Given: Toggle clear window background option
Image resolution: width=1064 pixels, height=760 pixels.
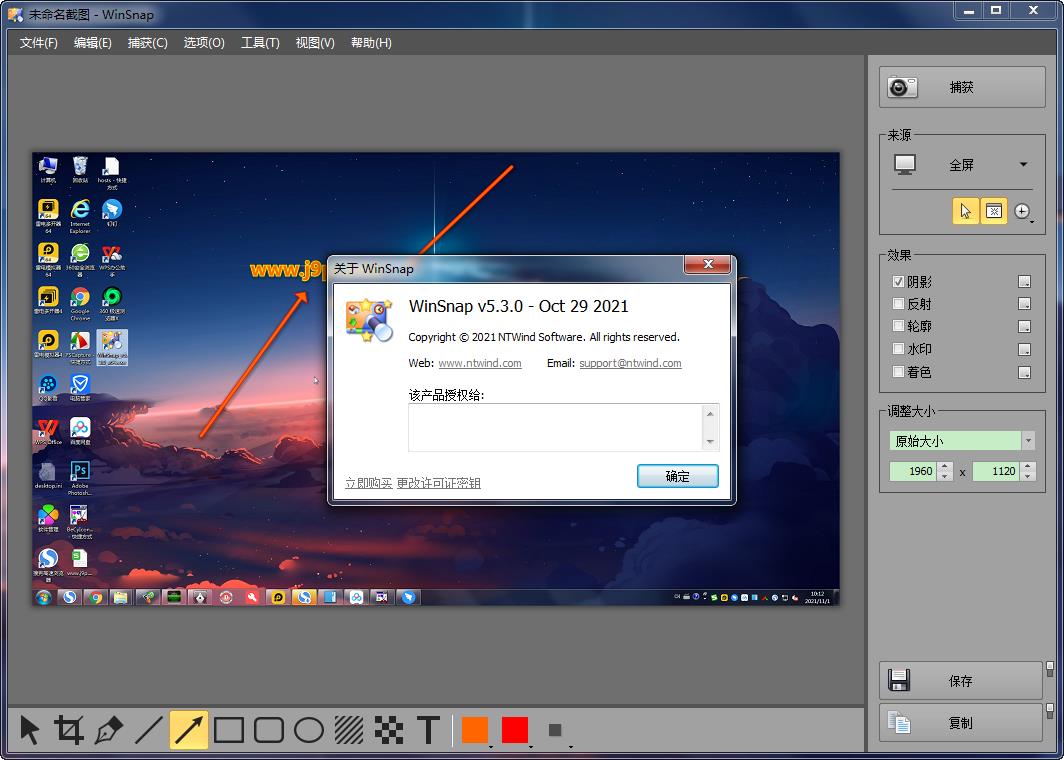Looking at the screenshot, I should coord(993,211).
